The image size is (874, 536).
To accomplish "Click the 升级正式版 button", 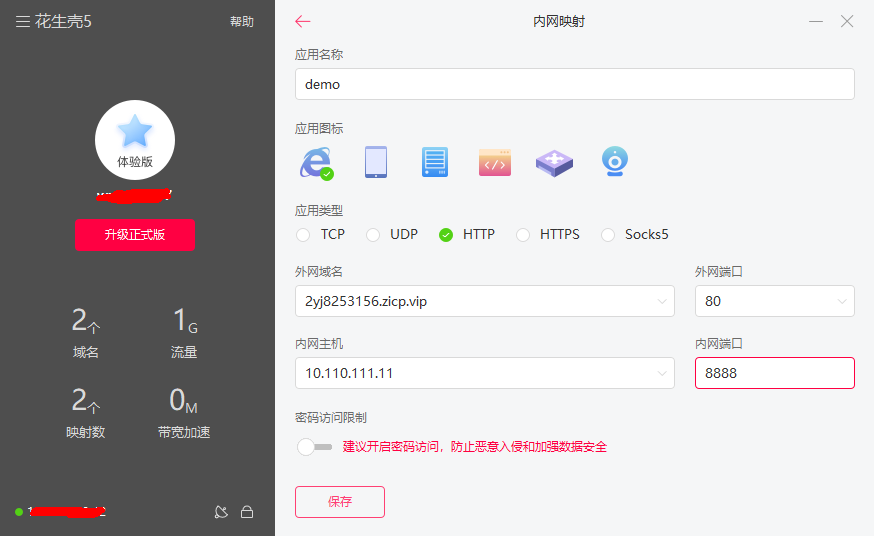I will (x=135, y=235).
